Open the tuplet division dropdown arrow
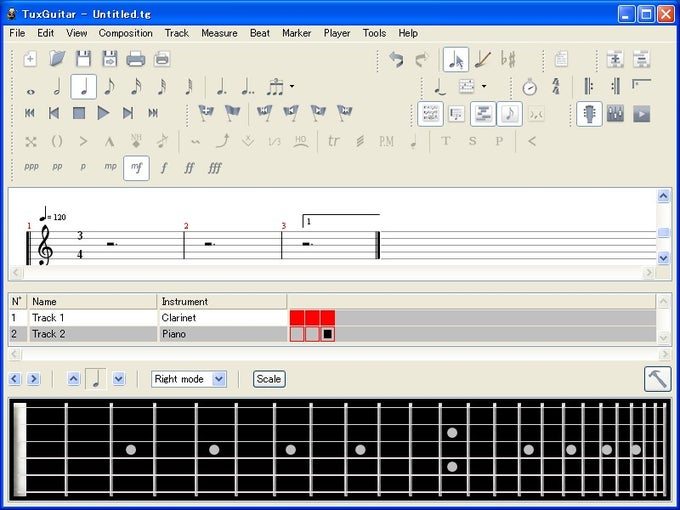Screen dimensions: 680x510 tap(292, 86)
